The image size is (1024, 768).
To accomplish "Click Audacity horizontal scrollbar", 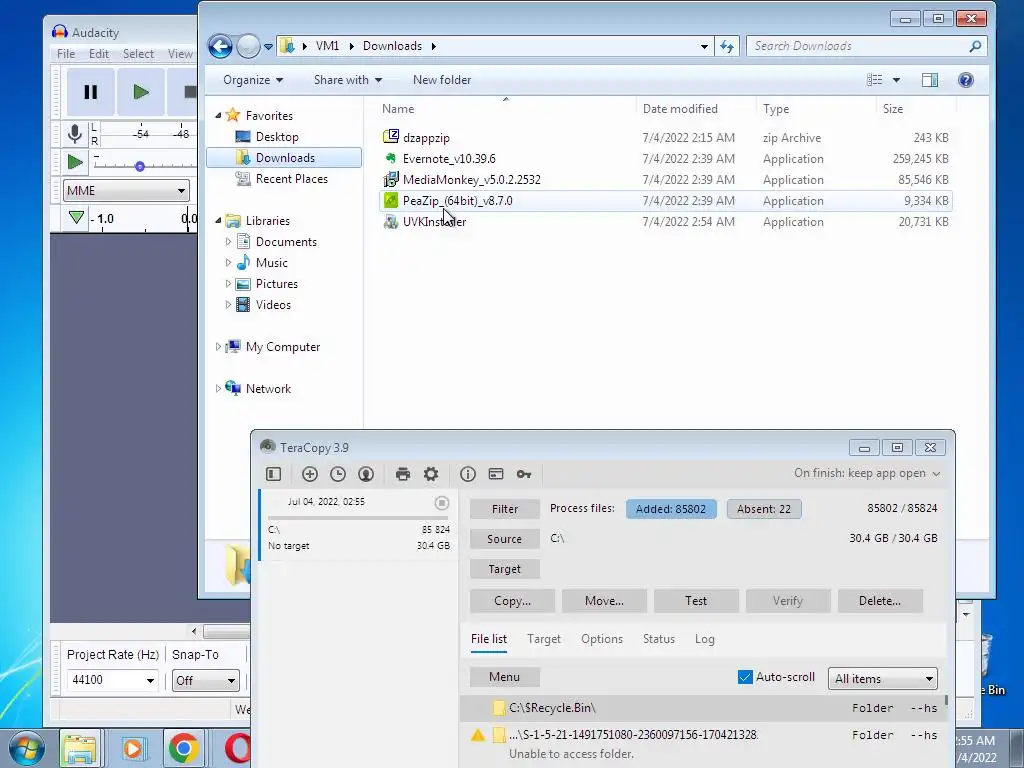I will coord(225,632).
